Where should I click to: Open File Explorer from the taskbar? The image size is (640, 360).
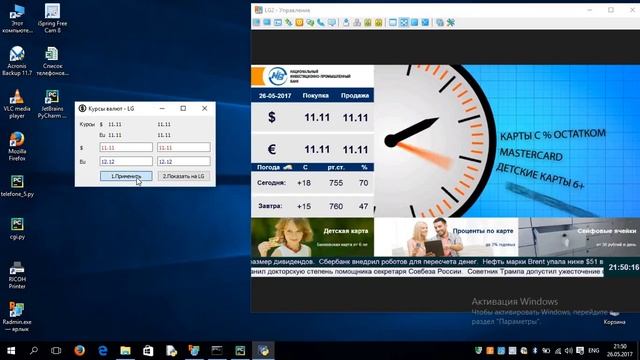pyautogui.click(x=125, y=351)
